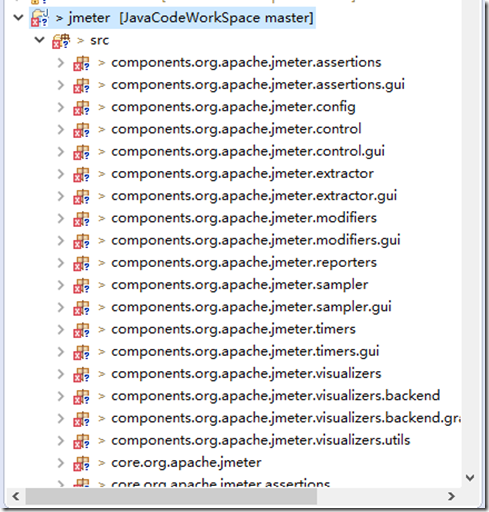Click package icon for components.org.apache.jmeter.visualizers.utils
Screen dimensions: 489x512
click(81, 441)
